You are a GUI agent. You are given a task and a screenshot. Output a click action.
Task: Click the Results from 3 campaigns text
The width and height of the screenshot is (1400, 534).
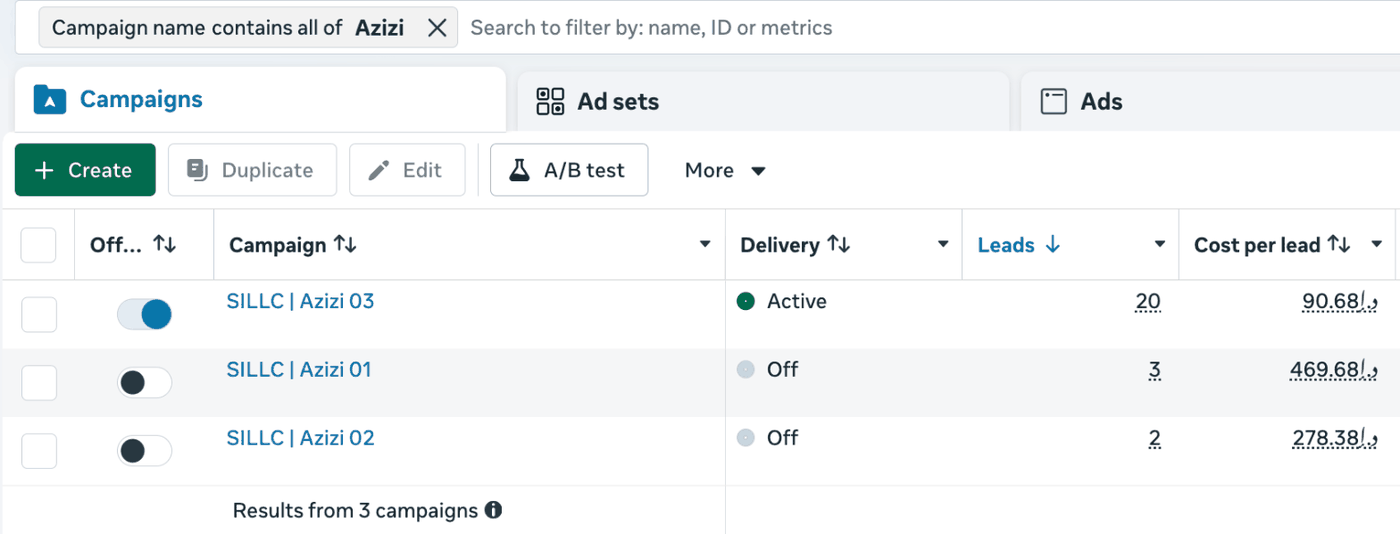coord(355,510)
